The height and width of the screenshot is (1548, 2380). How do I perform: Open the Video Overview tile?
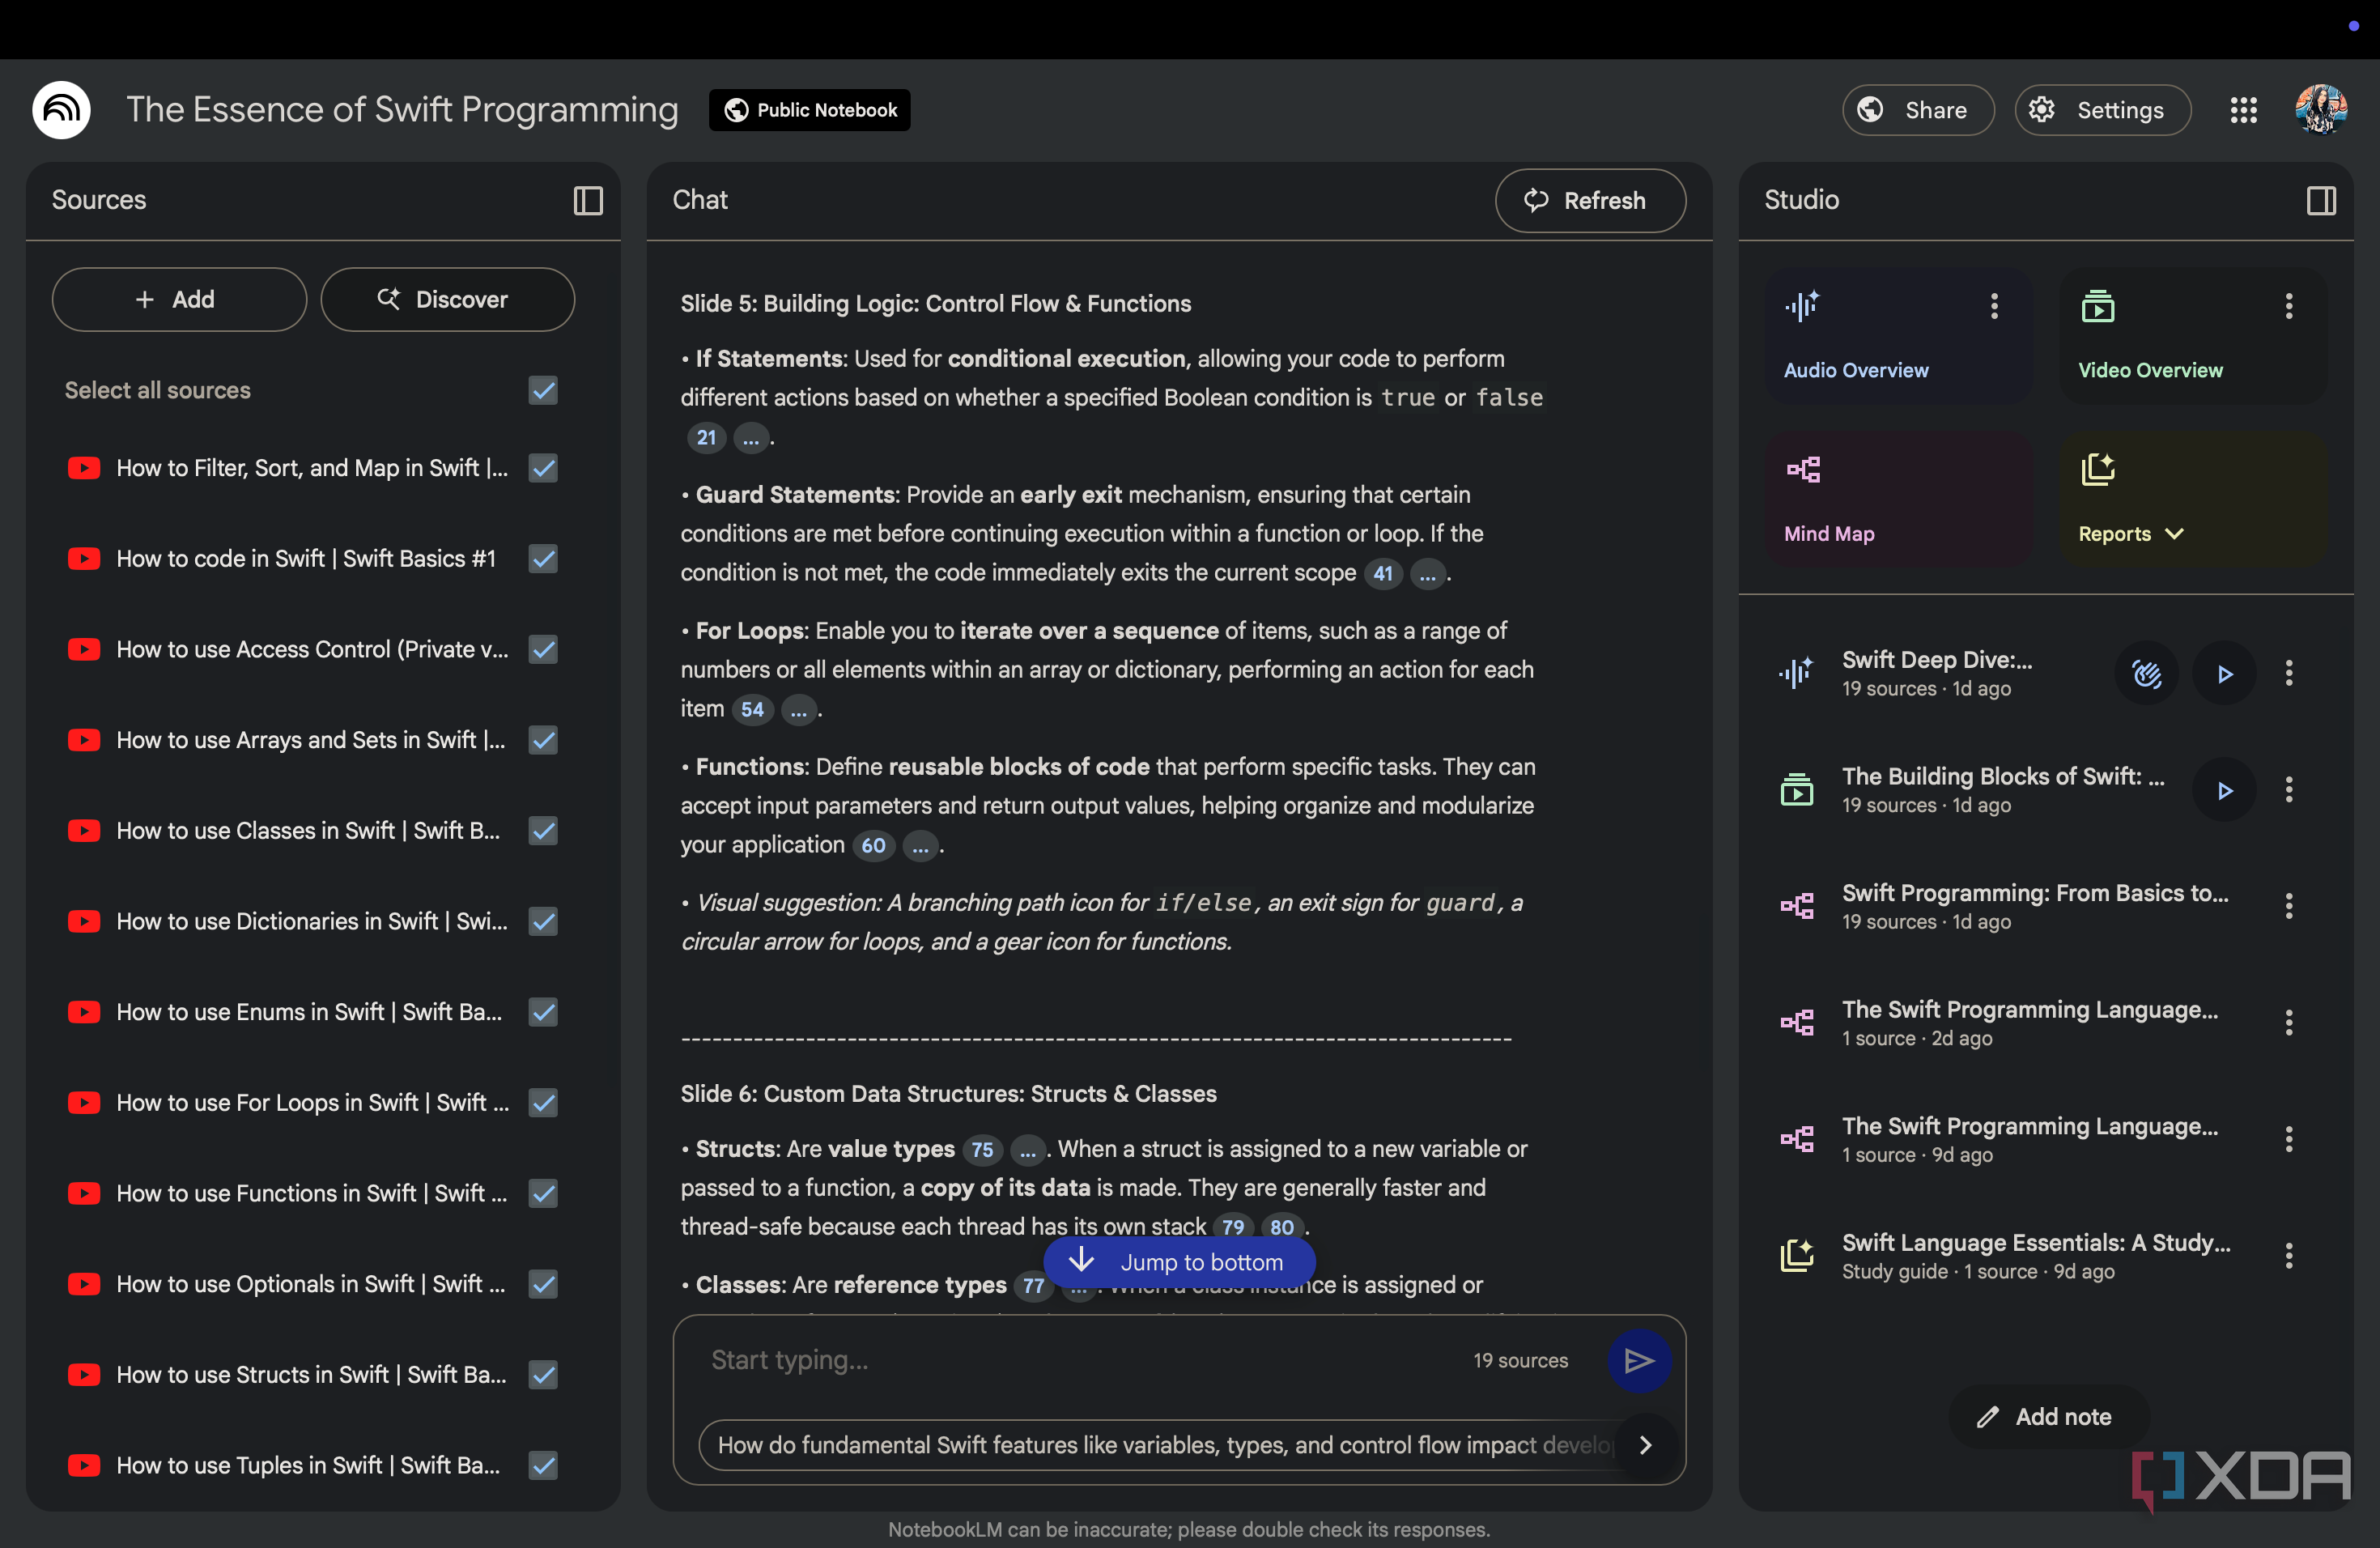pos(2192,336)
